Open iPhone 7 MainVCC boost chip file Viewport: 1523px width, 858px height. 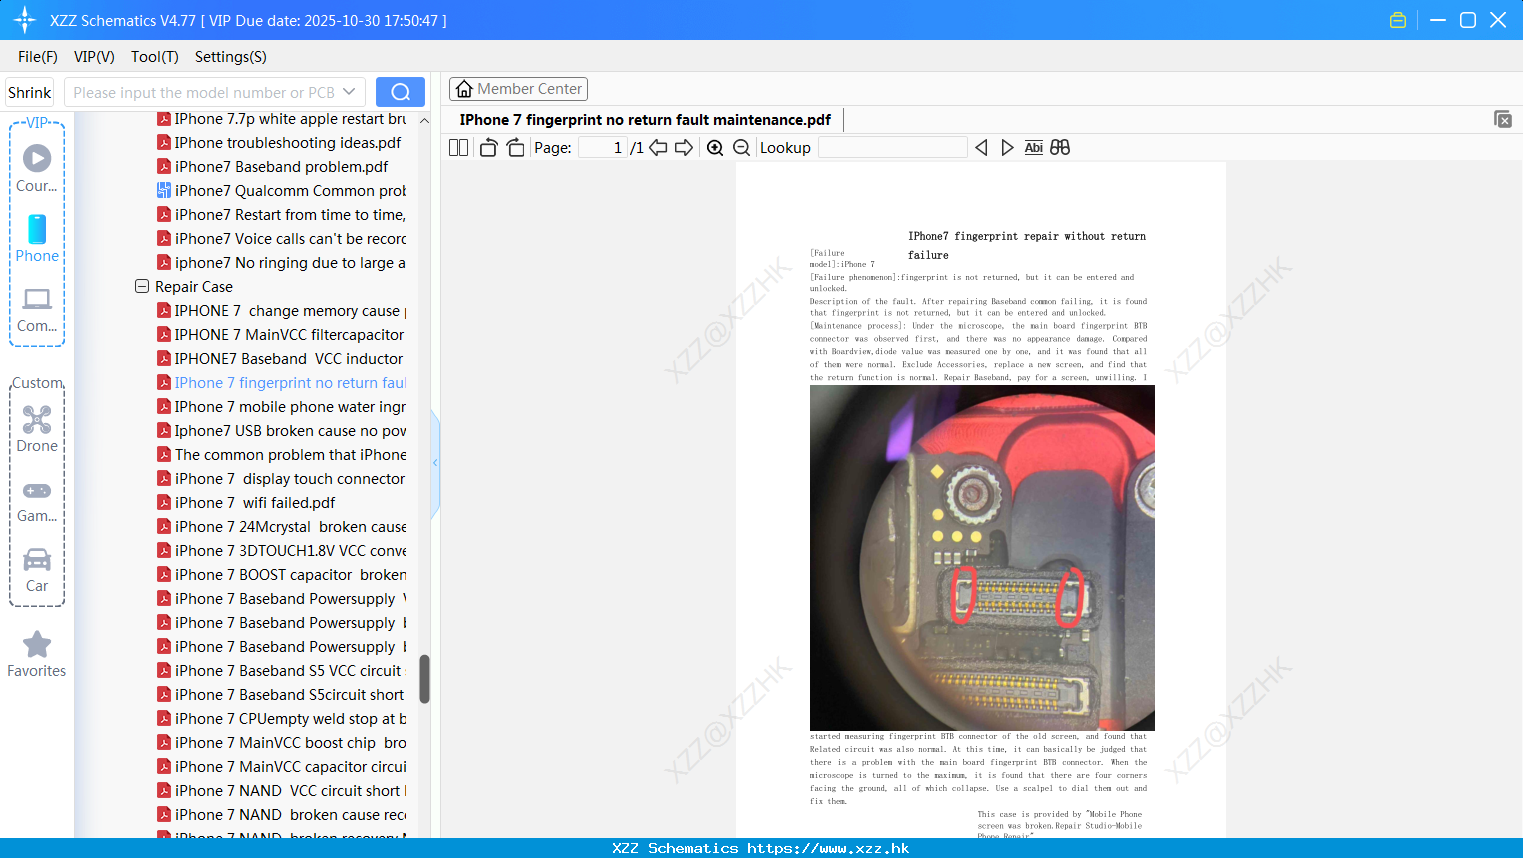(281, 743)
